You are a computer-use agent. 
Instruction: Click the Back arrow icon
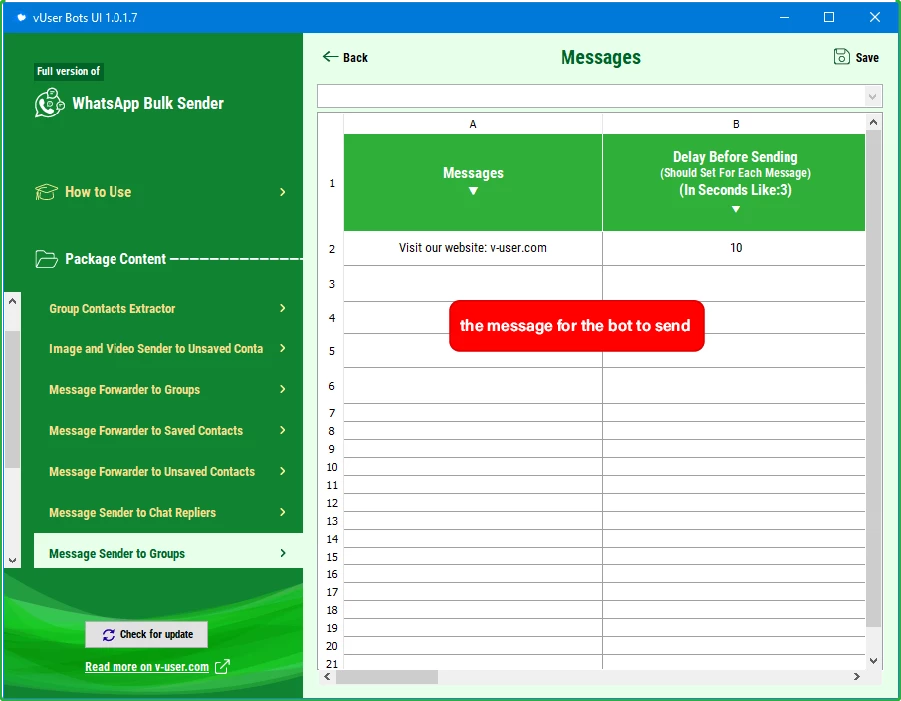point(330,56)
